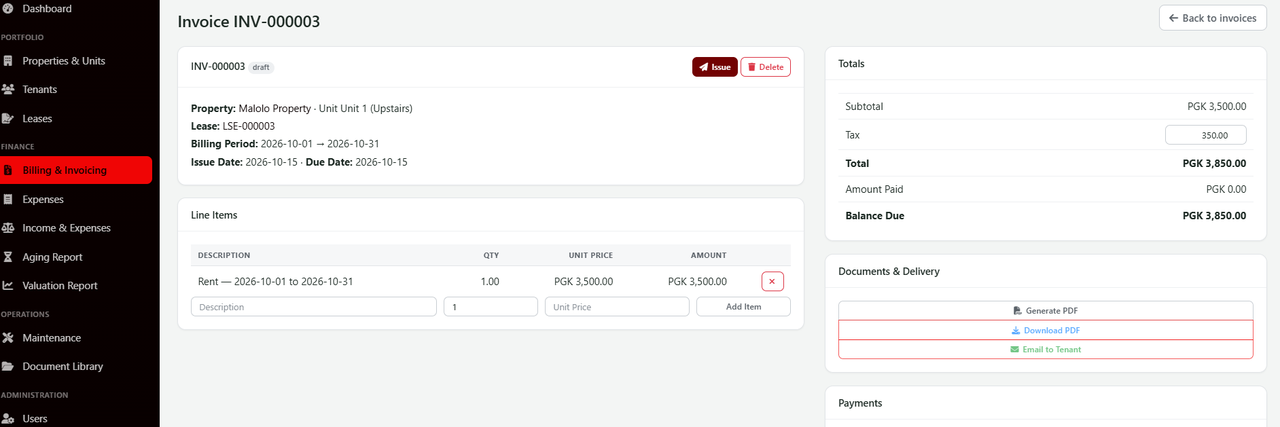
Task: Click the Valuation Report chart icon
Action: coord(8,286)
